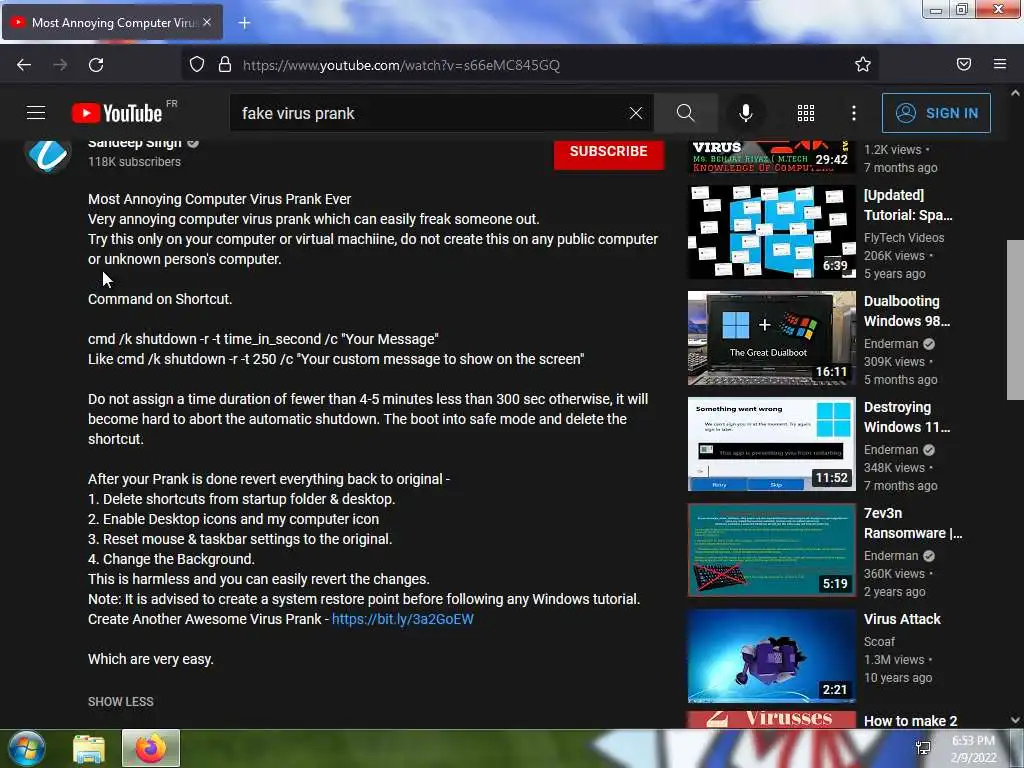The height and width of the screenshot is (768, 1024).
Task: Click the browser address bar URL
Action: (401, 65)
